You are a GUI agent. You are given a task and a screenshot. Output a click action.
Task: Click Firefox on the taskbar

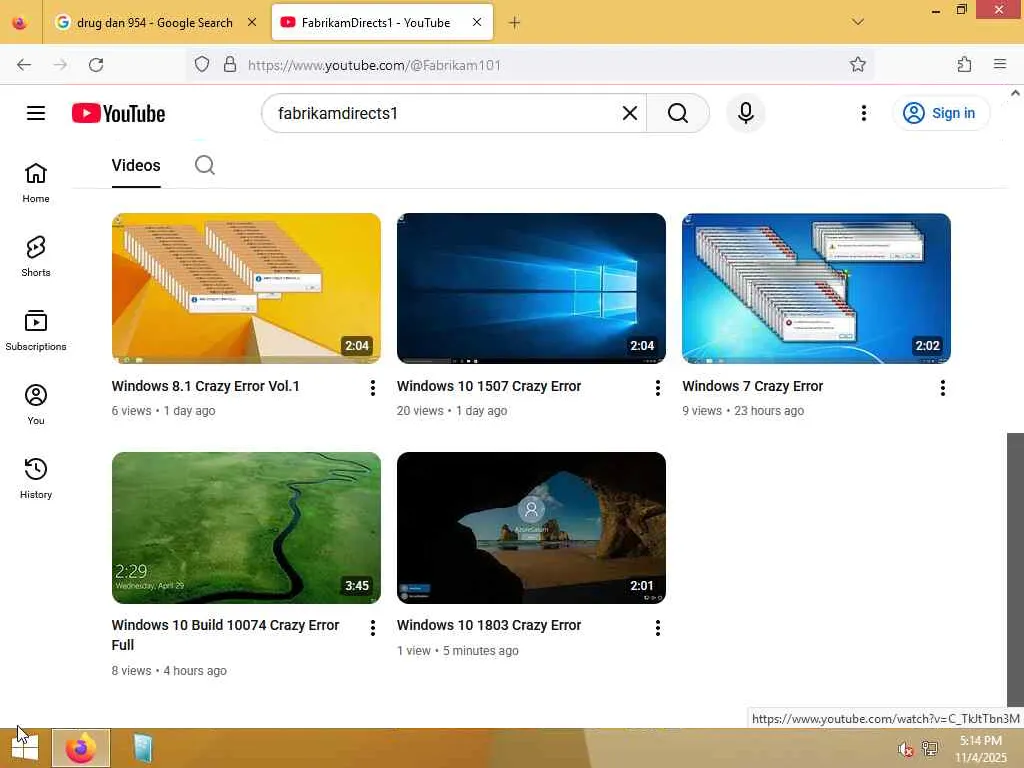coord(81,748)
